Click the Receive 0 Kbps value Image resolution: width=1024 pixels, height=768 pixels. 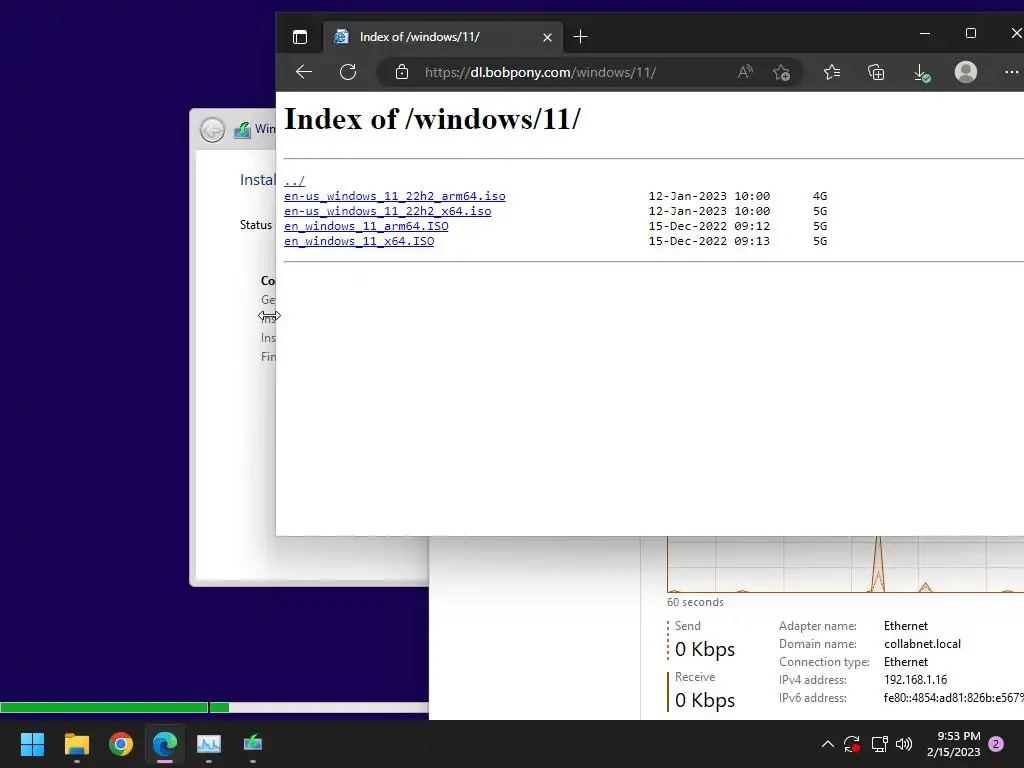pos(705,700)
